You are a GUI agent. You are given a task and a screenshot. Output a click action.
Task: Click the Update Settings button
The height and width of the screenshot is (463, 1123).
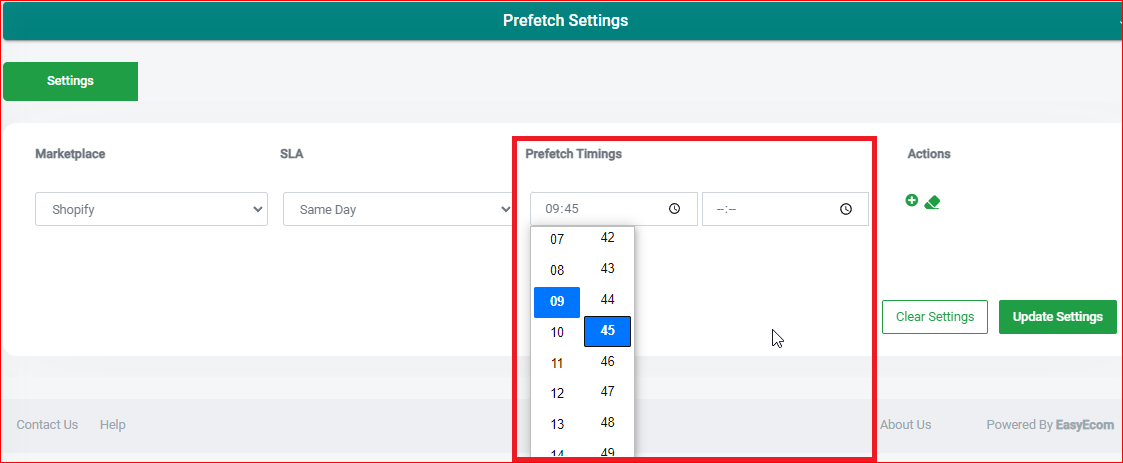1058,317
